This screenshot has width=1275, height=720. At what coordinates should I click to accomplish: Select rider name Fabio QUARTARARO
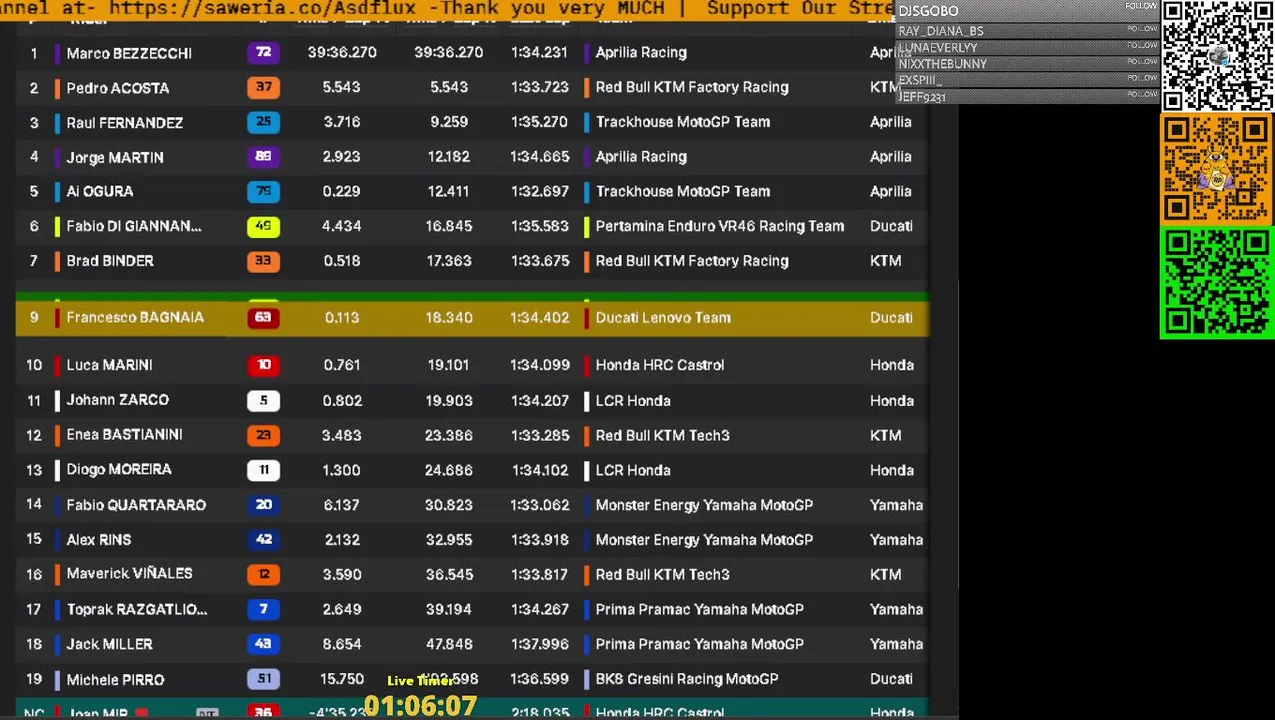tap(136, 505)
